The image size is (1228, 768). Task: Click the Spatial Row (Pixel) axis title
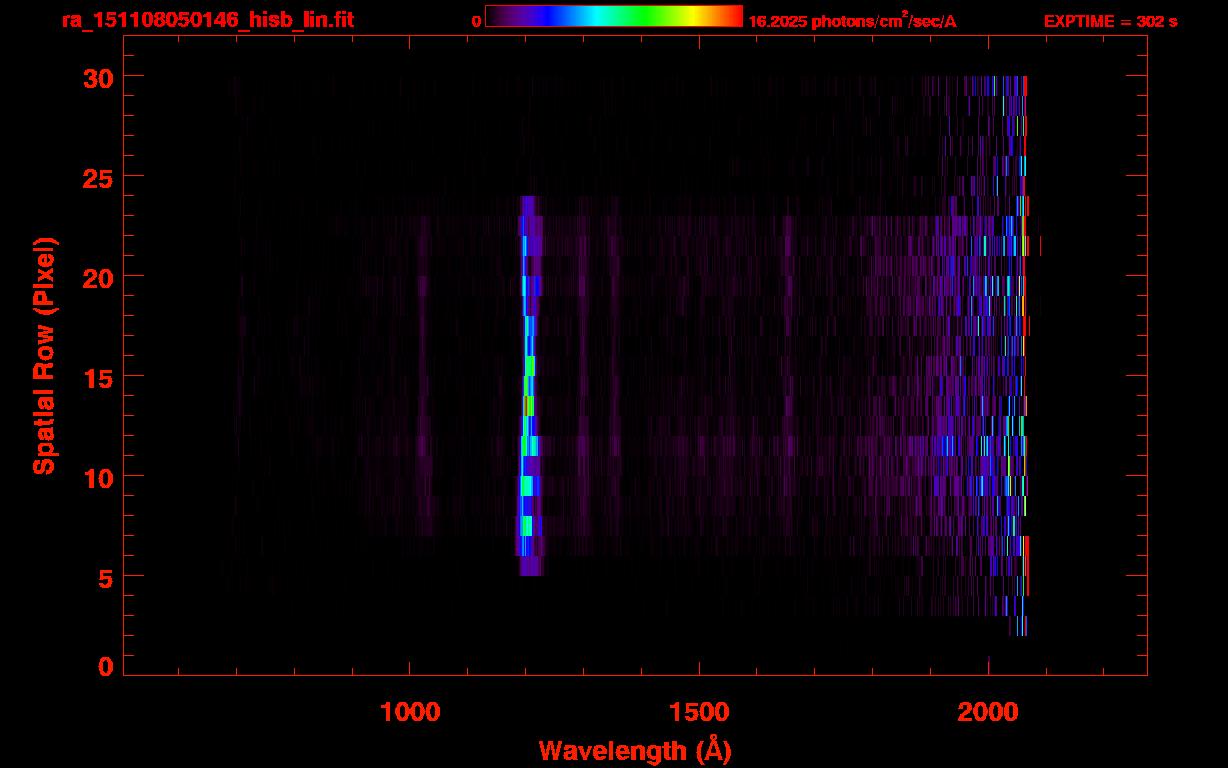[x=44, y=355]
